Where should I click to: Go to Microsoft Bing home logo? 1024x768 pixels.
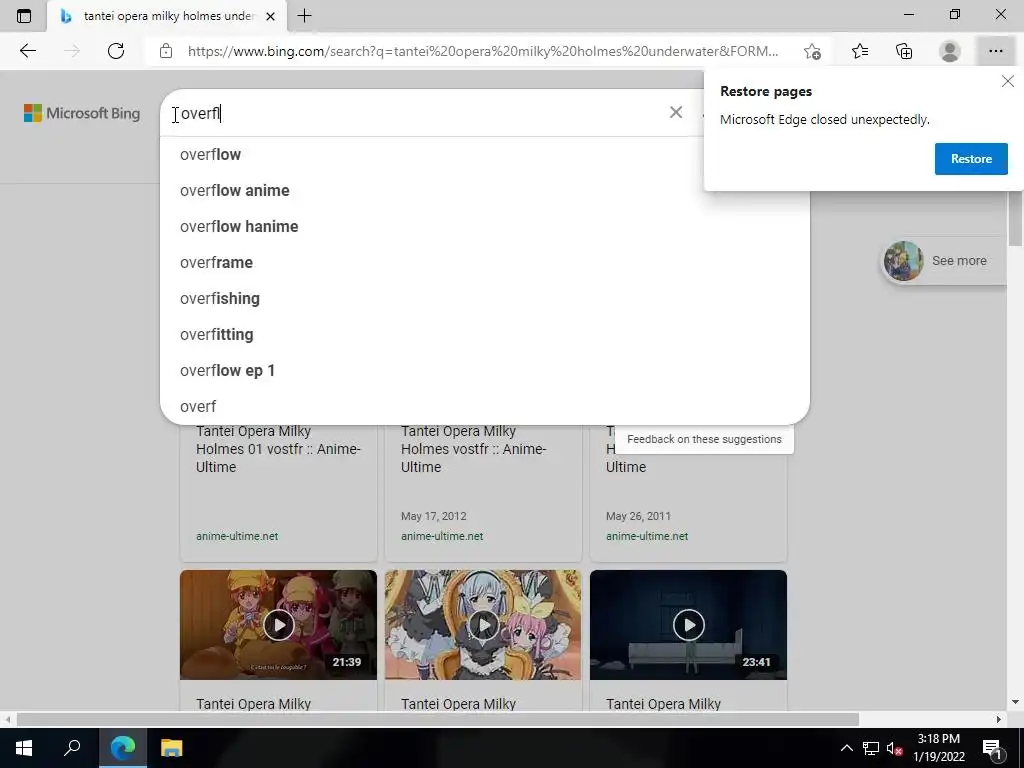82,113
